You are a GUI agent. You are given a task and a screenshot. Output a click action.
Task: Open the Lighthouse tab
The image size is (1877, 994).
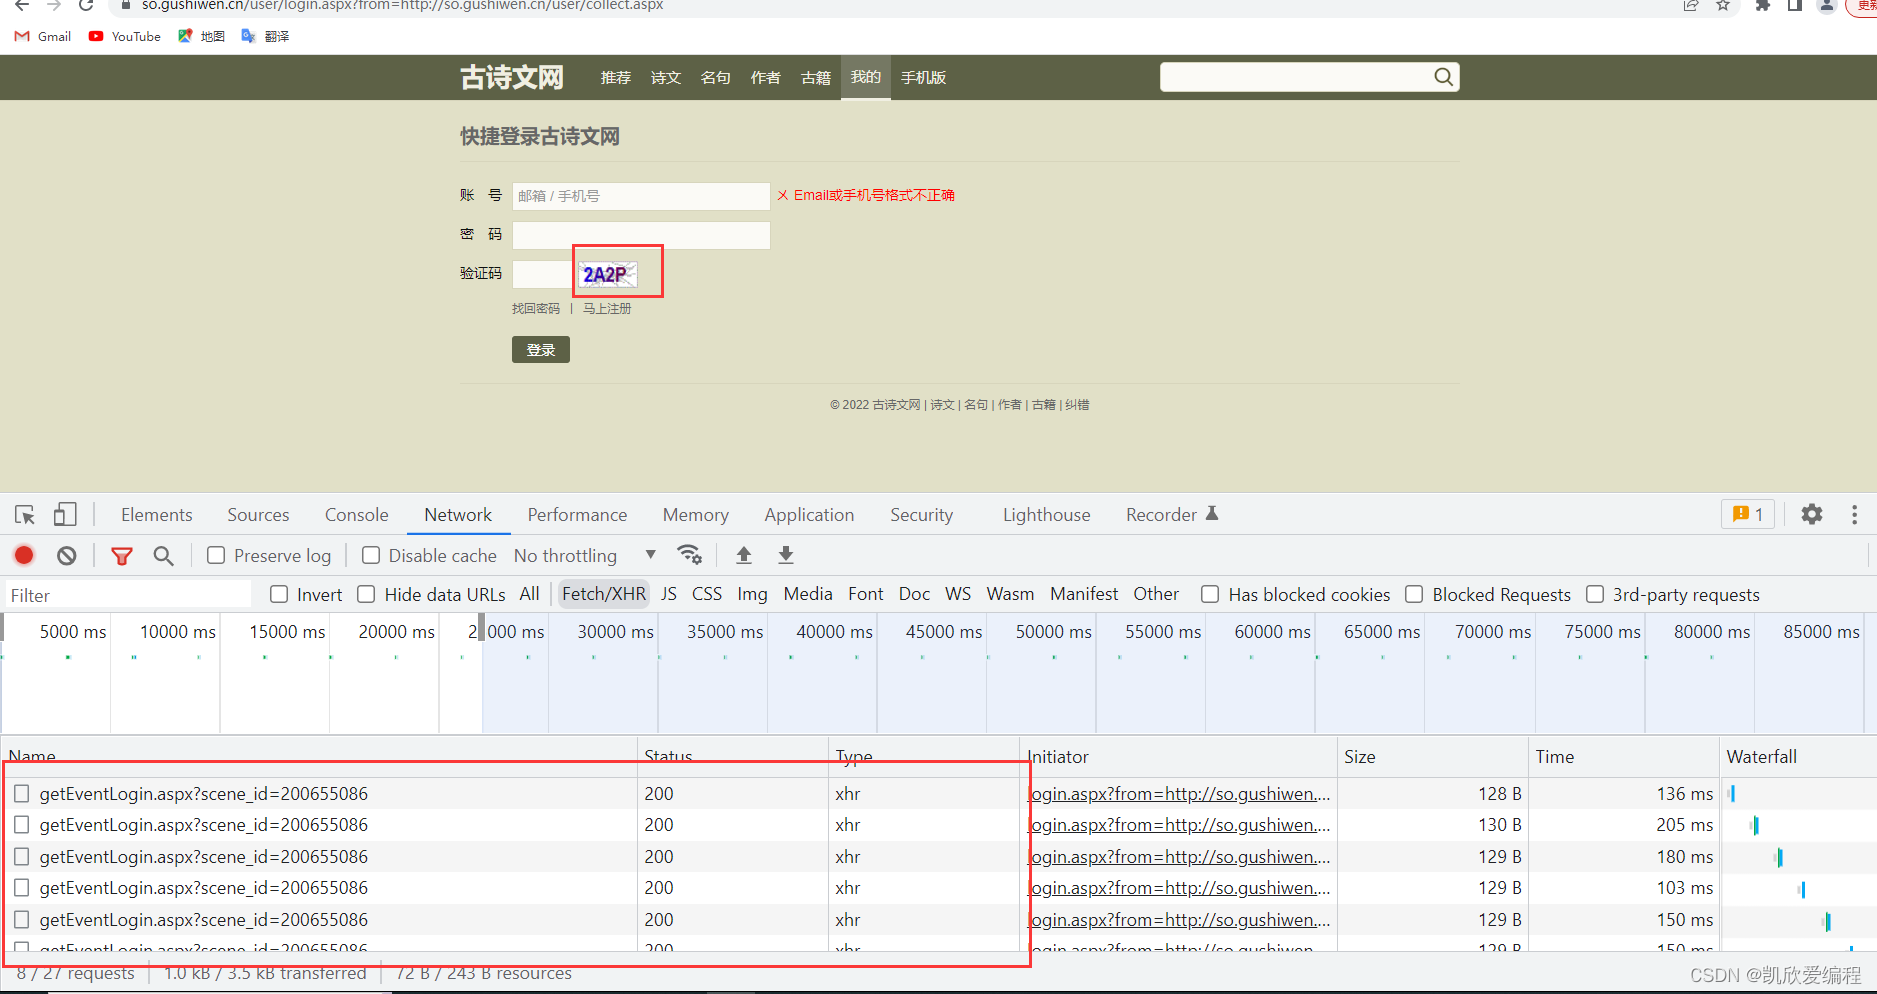[x=1046, y=514]
